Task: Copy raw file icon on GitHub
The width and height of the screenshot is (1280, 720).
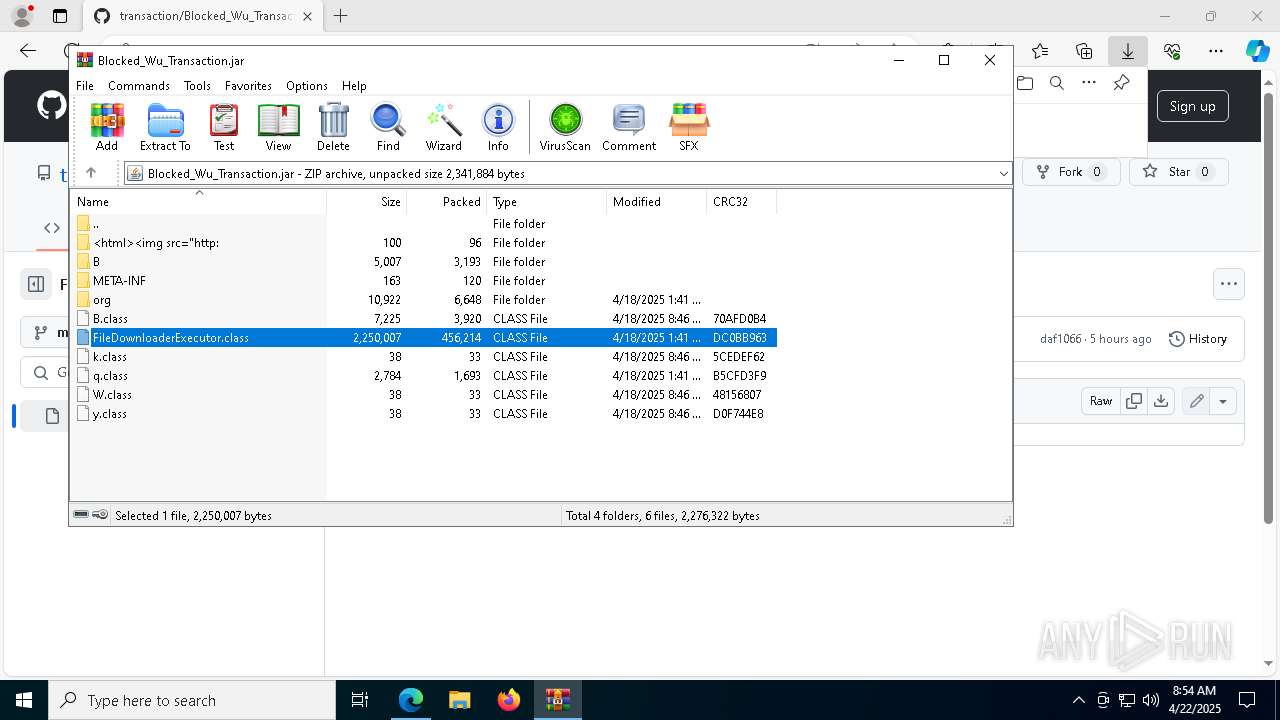Action: (x=1134, y=401)
